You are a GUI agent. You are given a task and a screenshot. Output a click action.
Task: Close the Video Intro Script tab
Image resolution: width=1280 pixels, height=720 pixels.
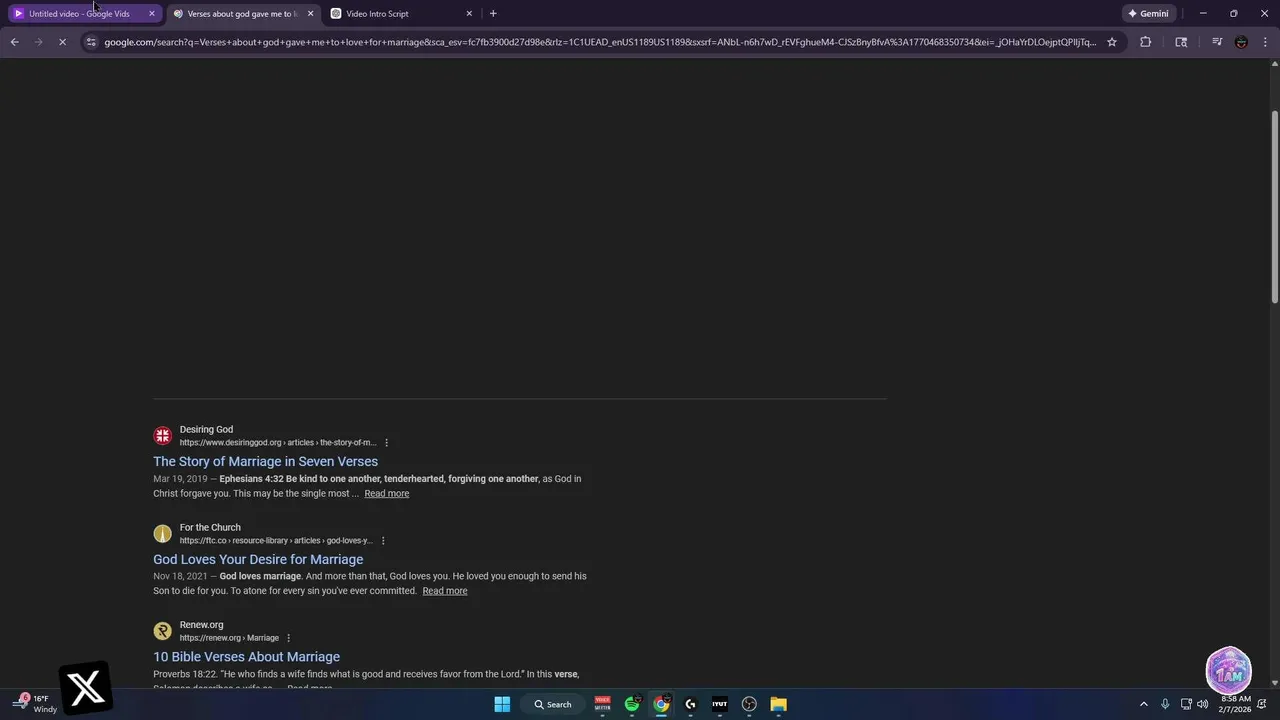coord(469,14)
